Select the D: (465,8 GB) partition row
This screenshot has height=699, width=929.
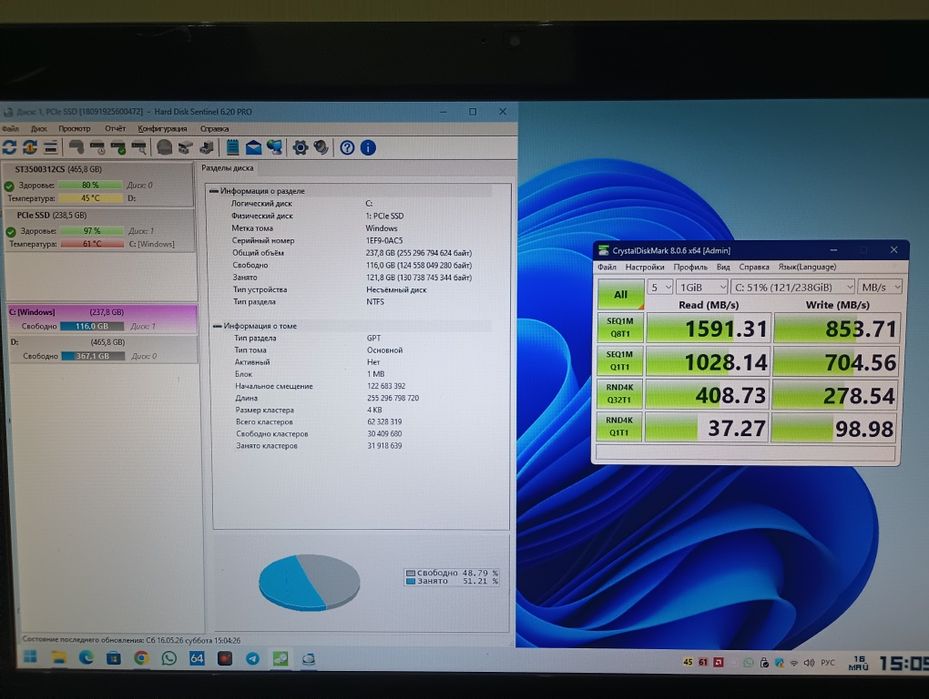[x=102, y=349]
